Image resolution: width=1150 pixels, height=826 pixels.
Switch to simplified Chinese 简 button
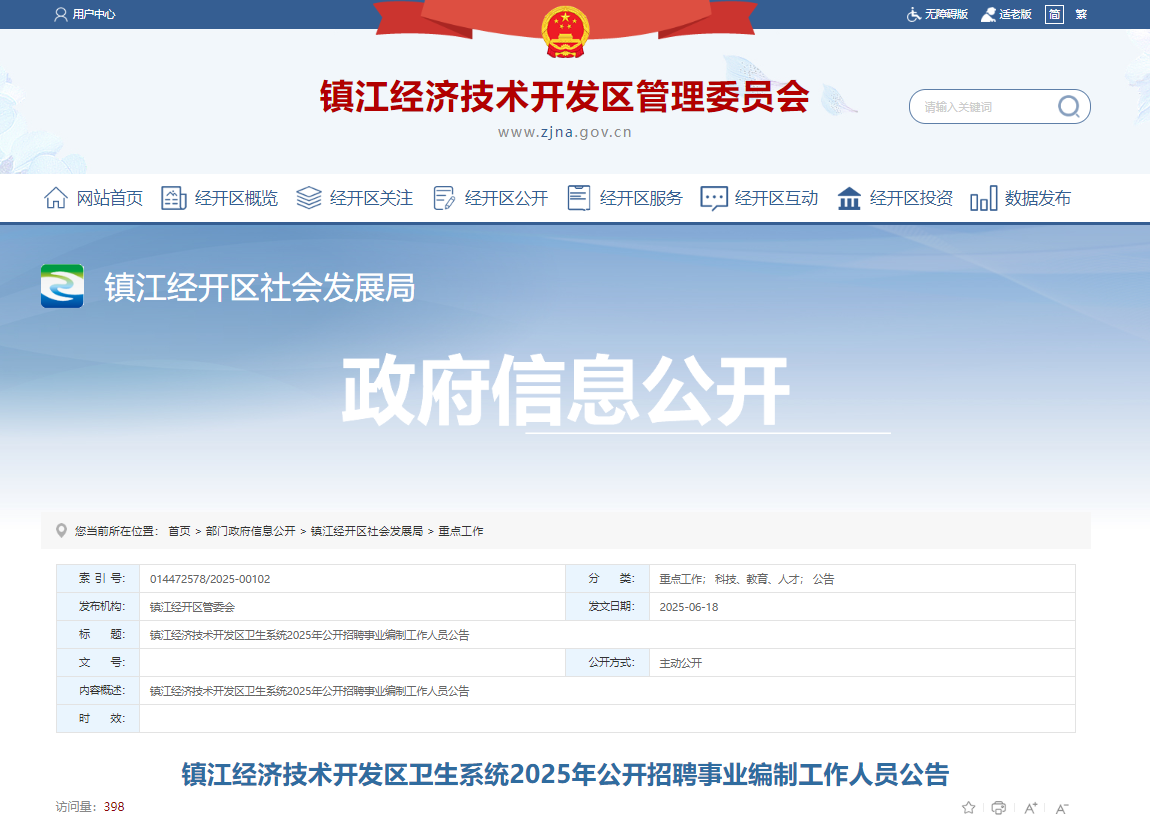click(1054, 14)
